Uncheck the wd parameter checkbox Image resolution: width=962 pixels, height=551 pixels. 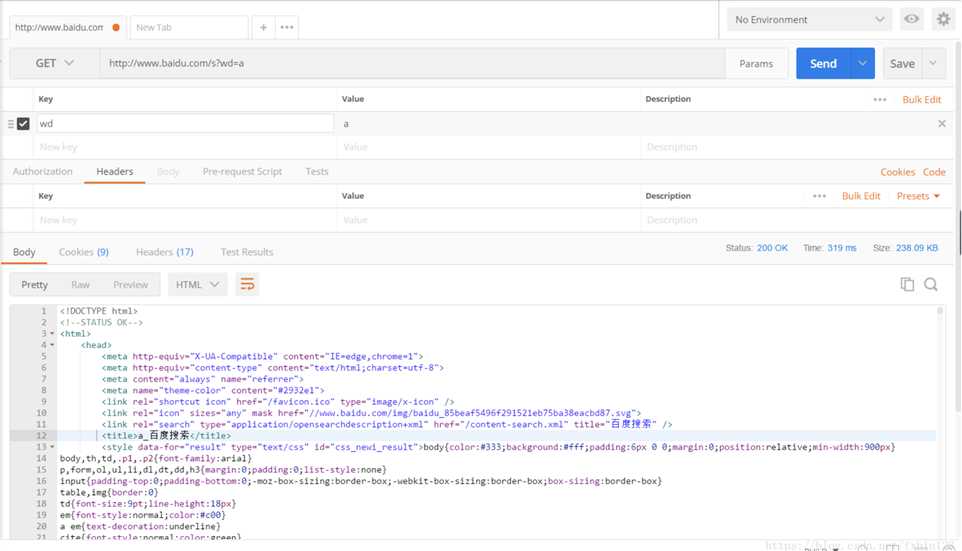click(23, 123)
